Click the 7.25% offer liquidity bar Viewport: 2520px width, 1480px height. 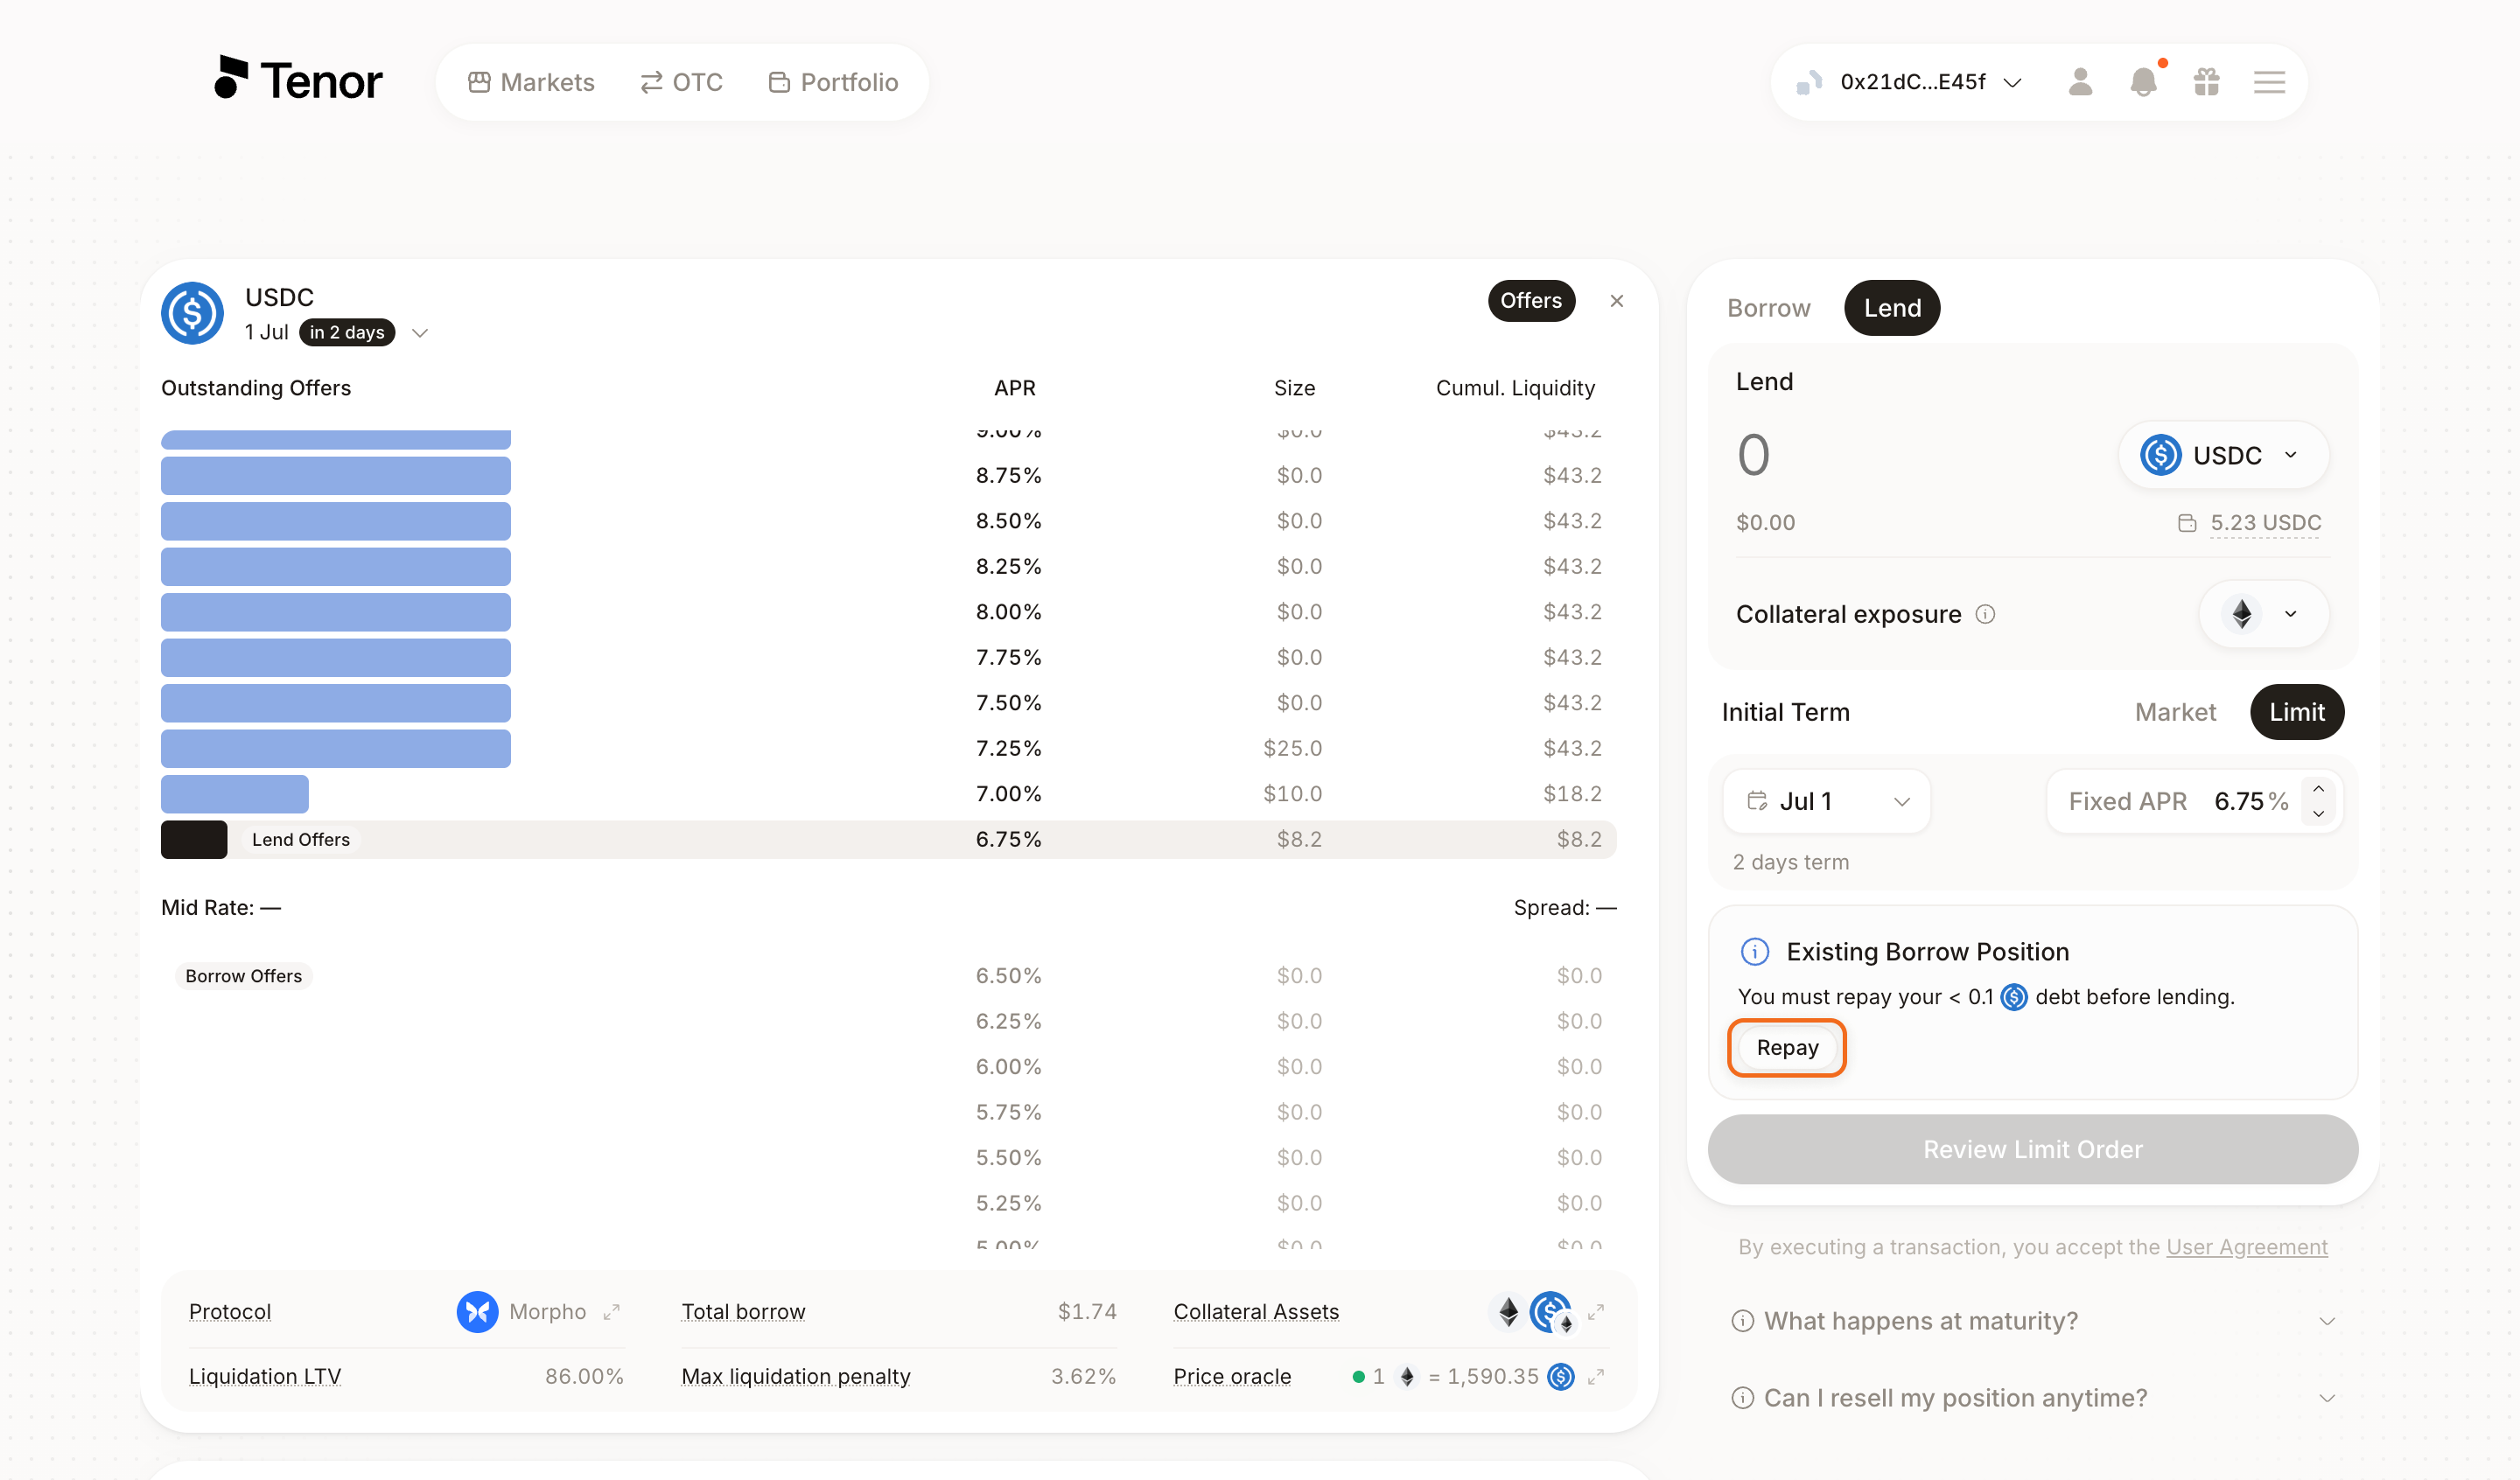(x=336, y=749)
